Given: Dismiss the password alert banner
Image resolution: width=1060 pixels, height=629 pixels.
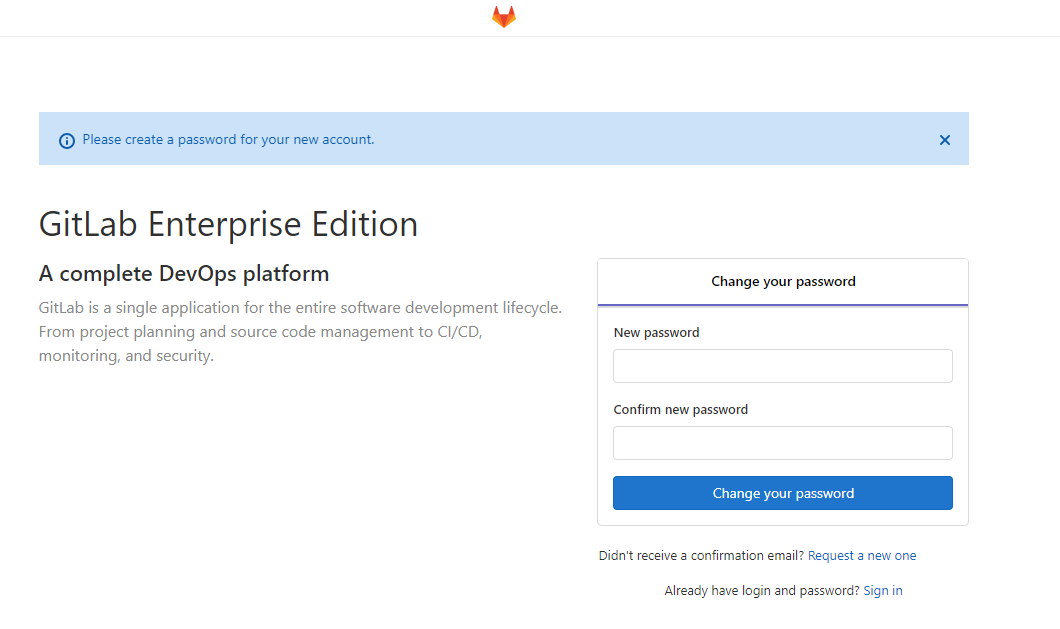Looking at the screenshot, I should (944, 140).
